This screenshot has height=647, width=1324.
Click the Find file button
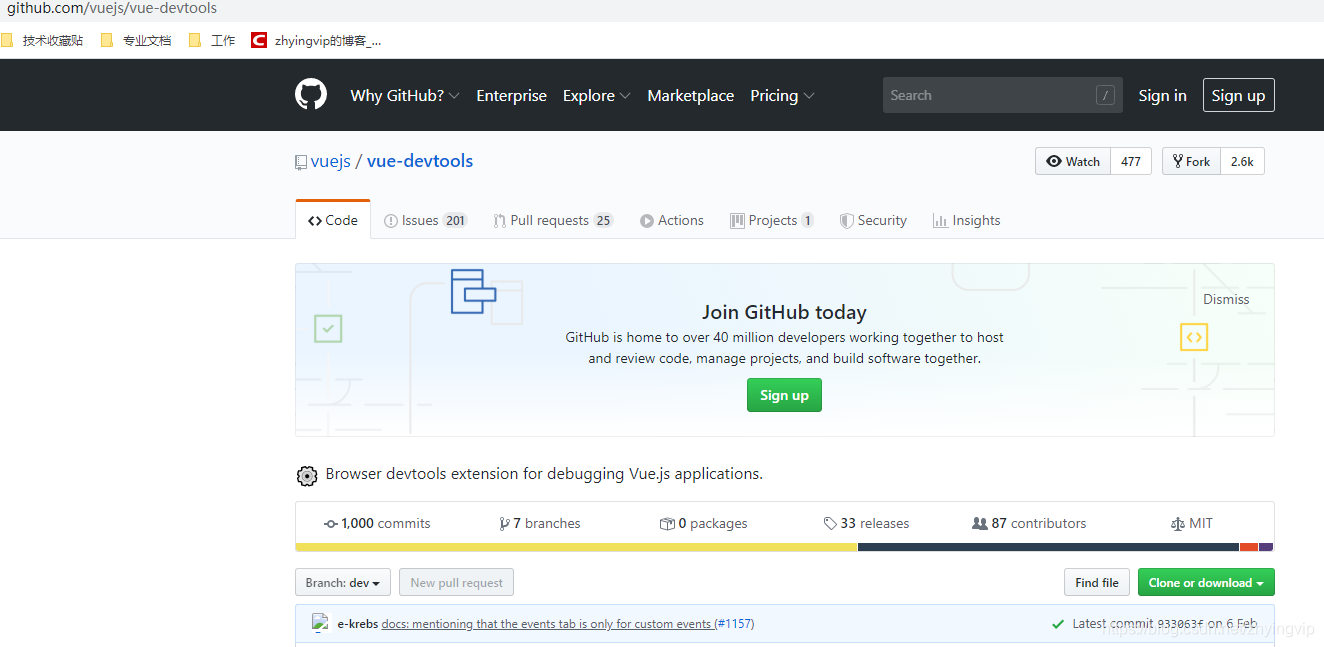pyautogui.click(x=1097, y=582)
